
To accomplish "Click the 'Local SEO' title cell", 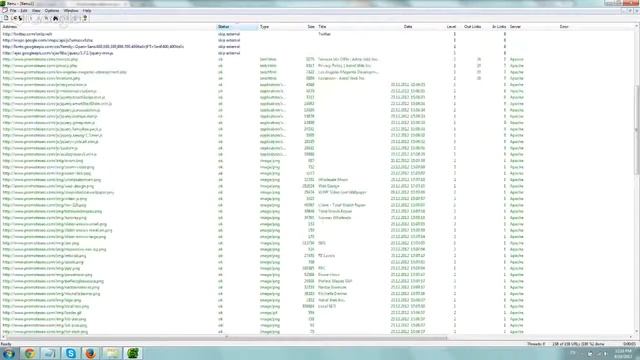I will tap(327, 306).
